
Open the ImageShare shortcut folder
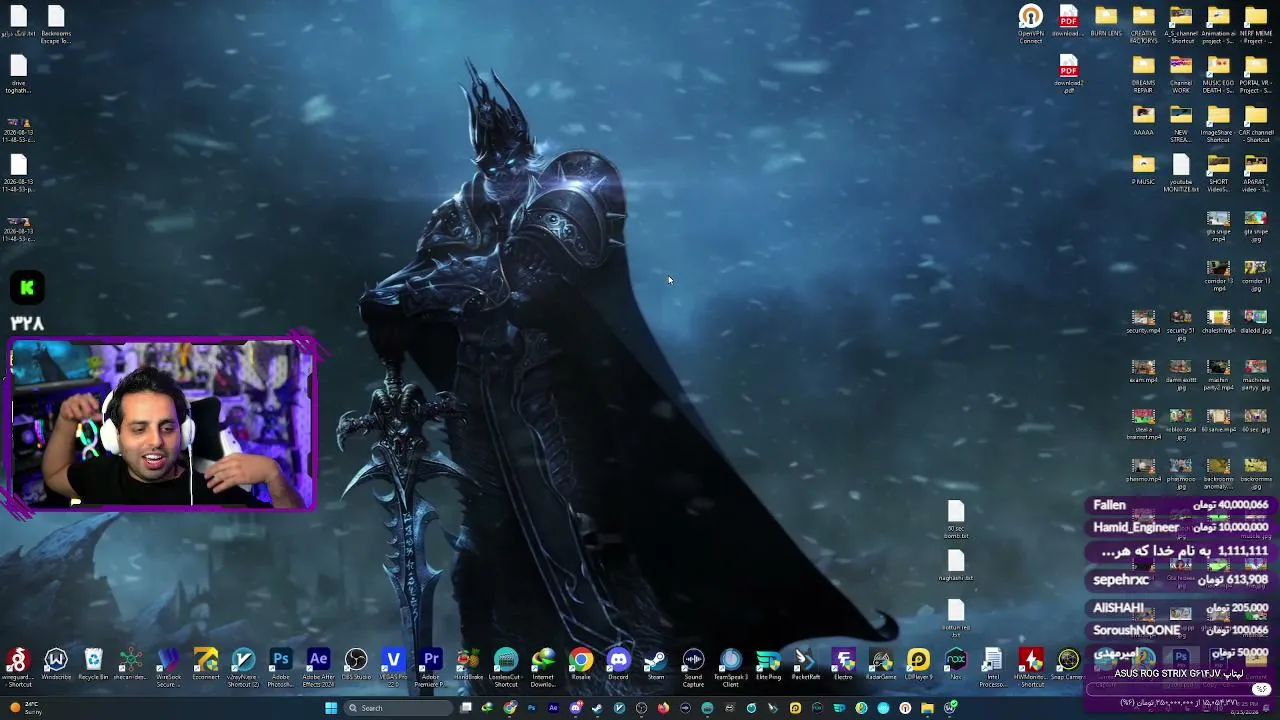1218,124
